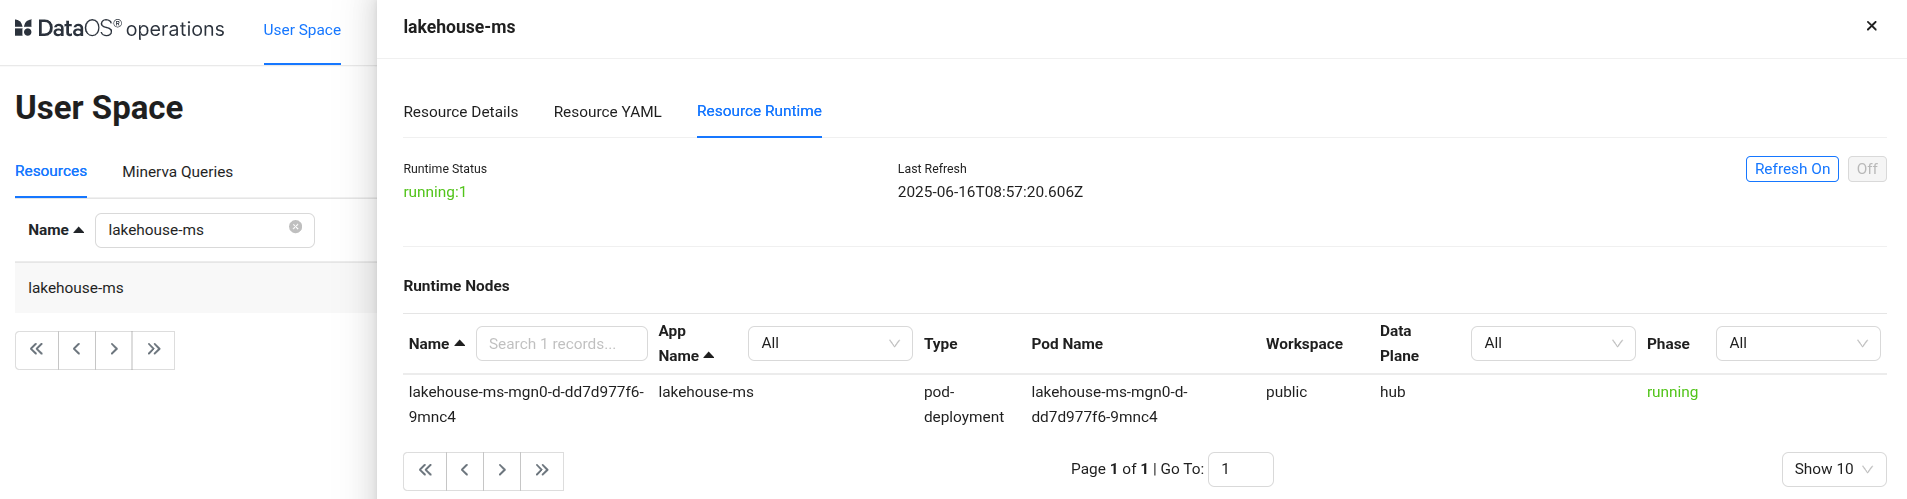Open the Data Plane filter dropdown

pyautogui.click(x=1552, y=343)
